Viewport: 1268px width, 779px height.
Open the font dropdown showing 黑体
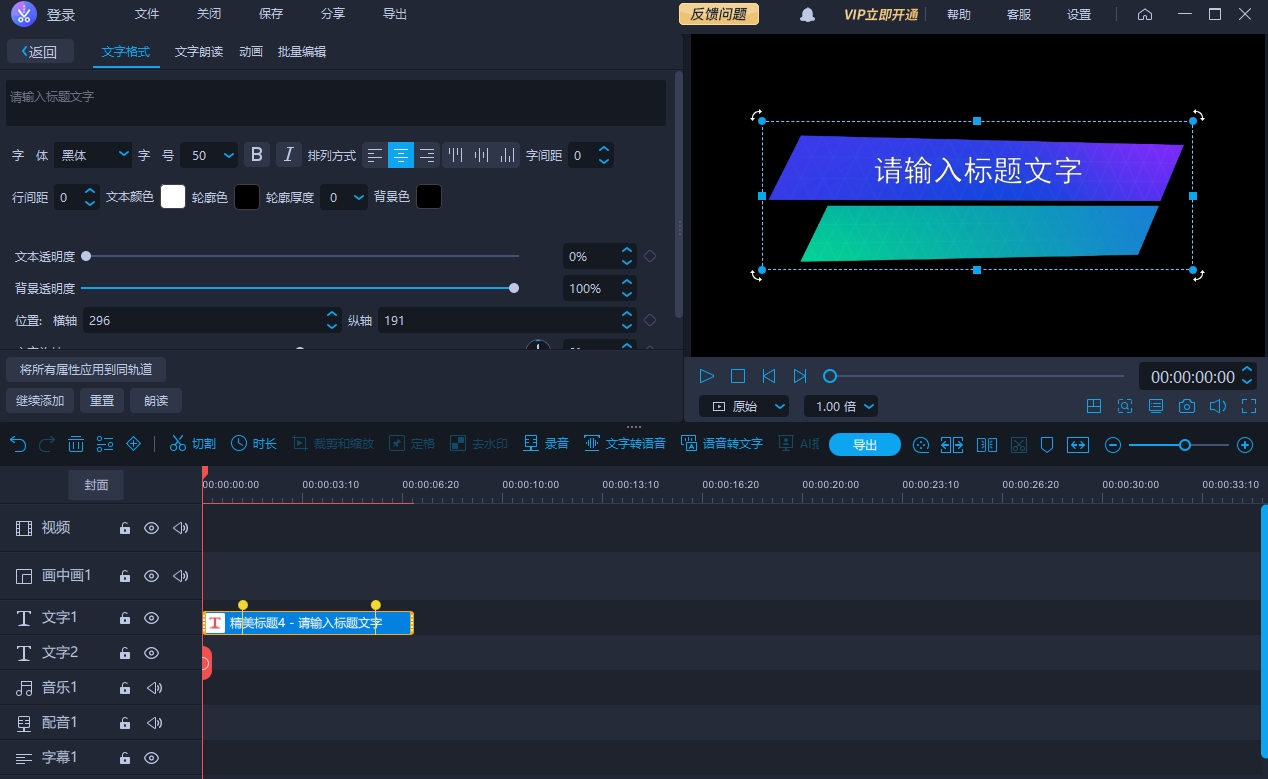(x=94, y=155)
